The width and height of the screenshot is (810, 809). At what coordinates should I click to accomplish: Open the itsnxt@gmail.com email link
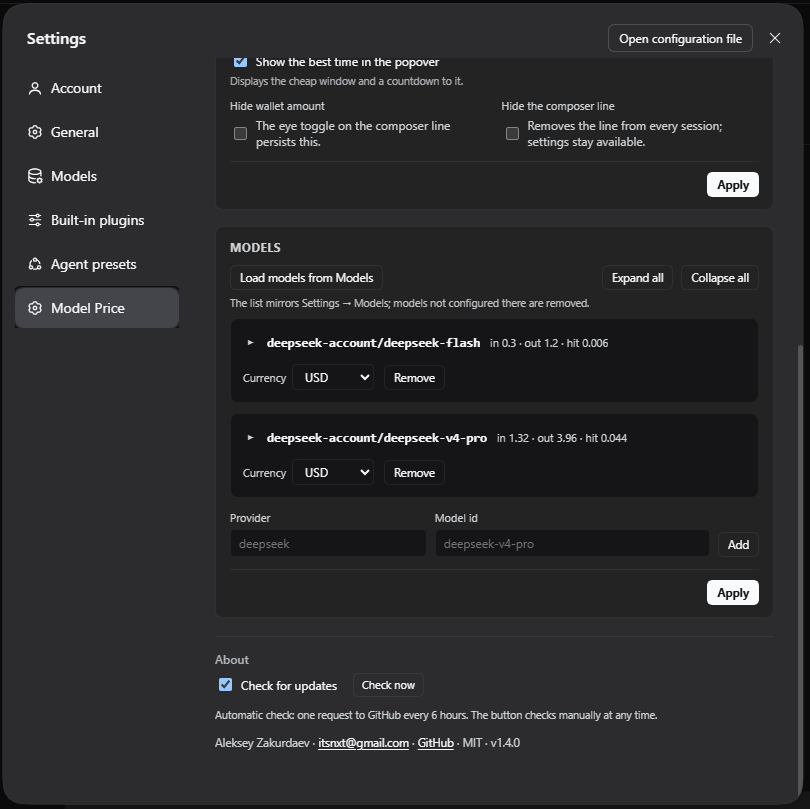coord(363,743)
